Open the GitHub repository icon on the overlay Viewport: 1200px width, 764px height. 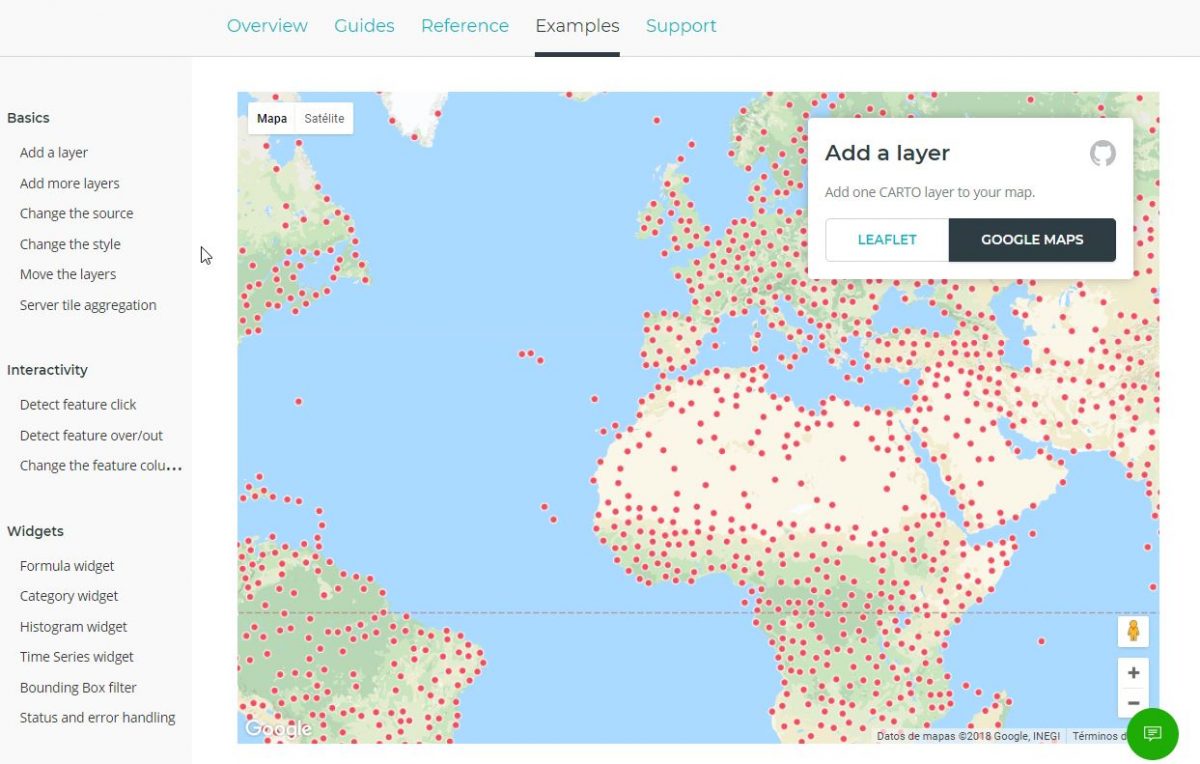(x=1103, y=153)
